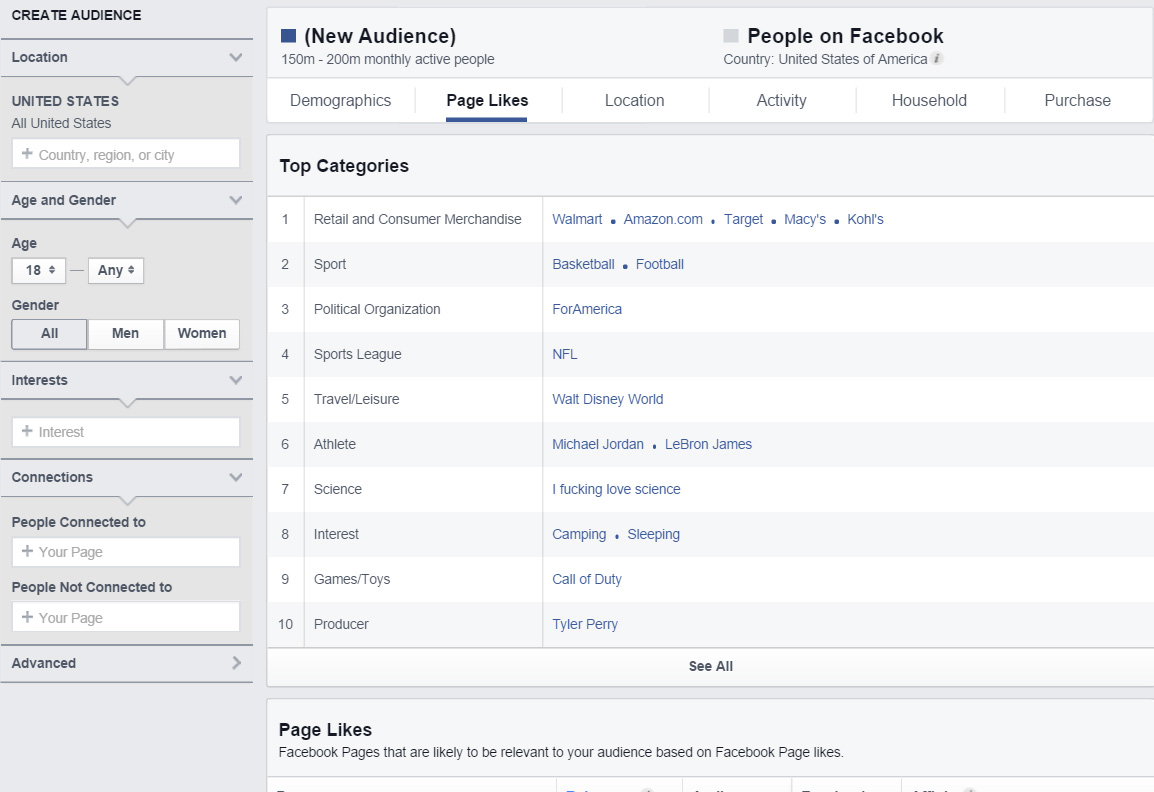Open the Target page link
This screenshot has height=792, width=1154.
[743, 219]
